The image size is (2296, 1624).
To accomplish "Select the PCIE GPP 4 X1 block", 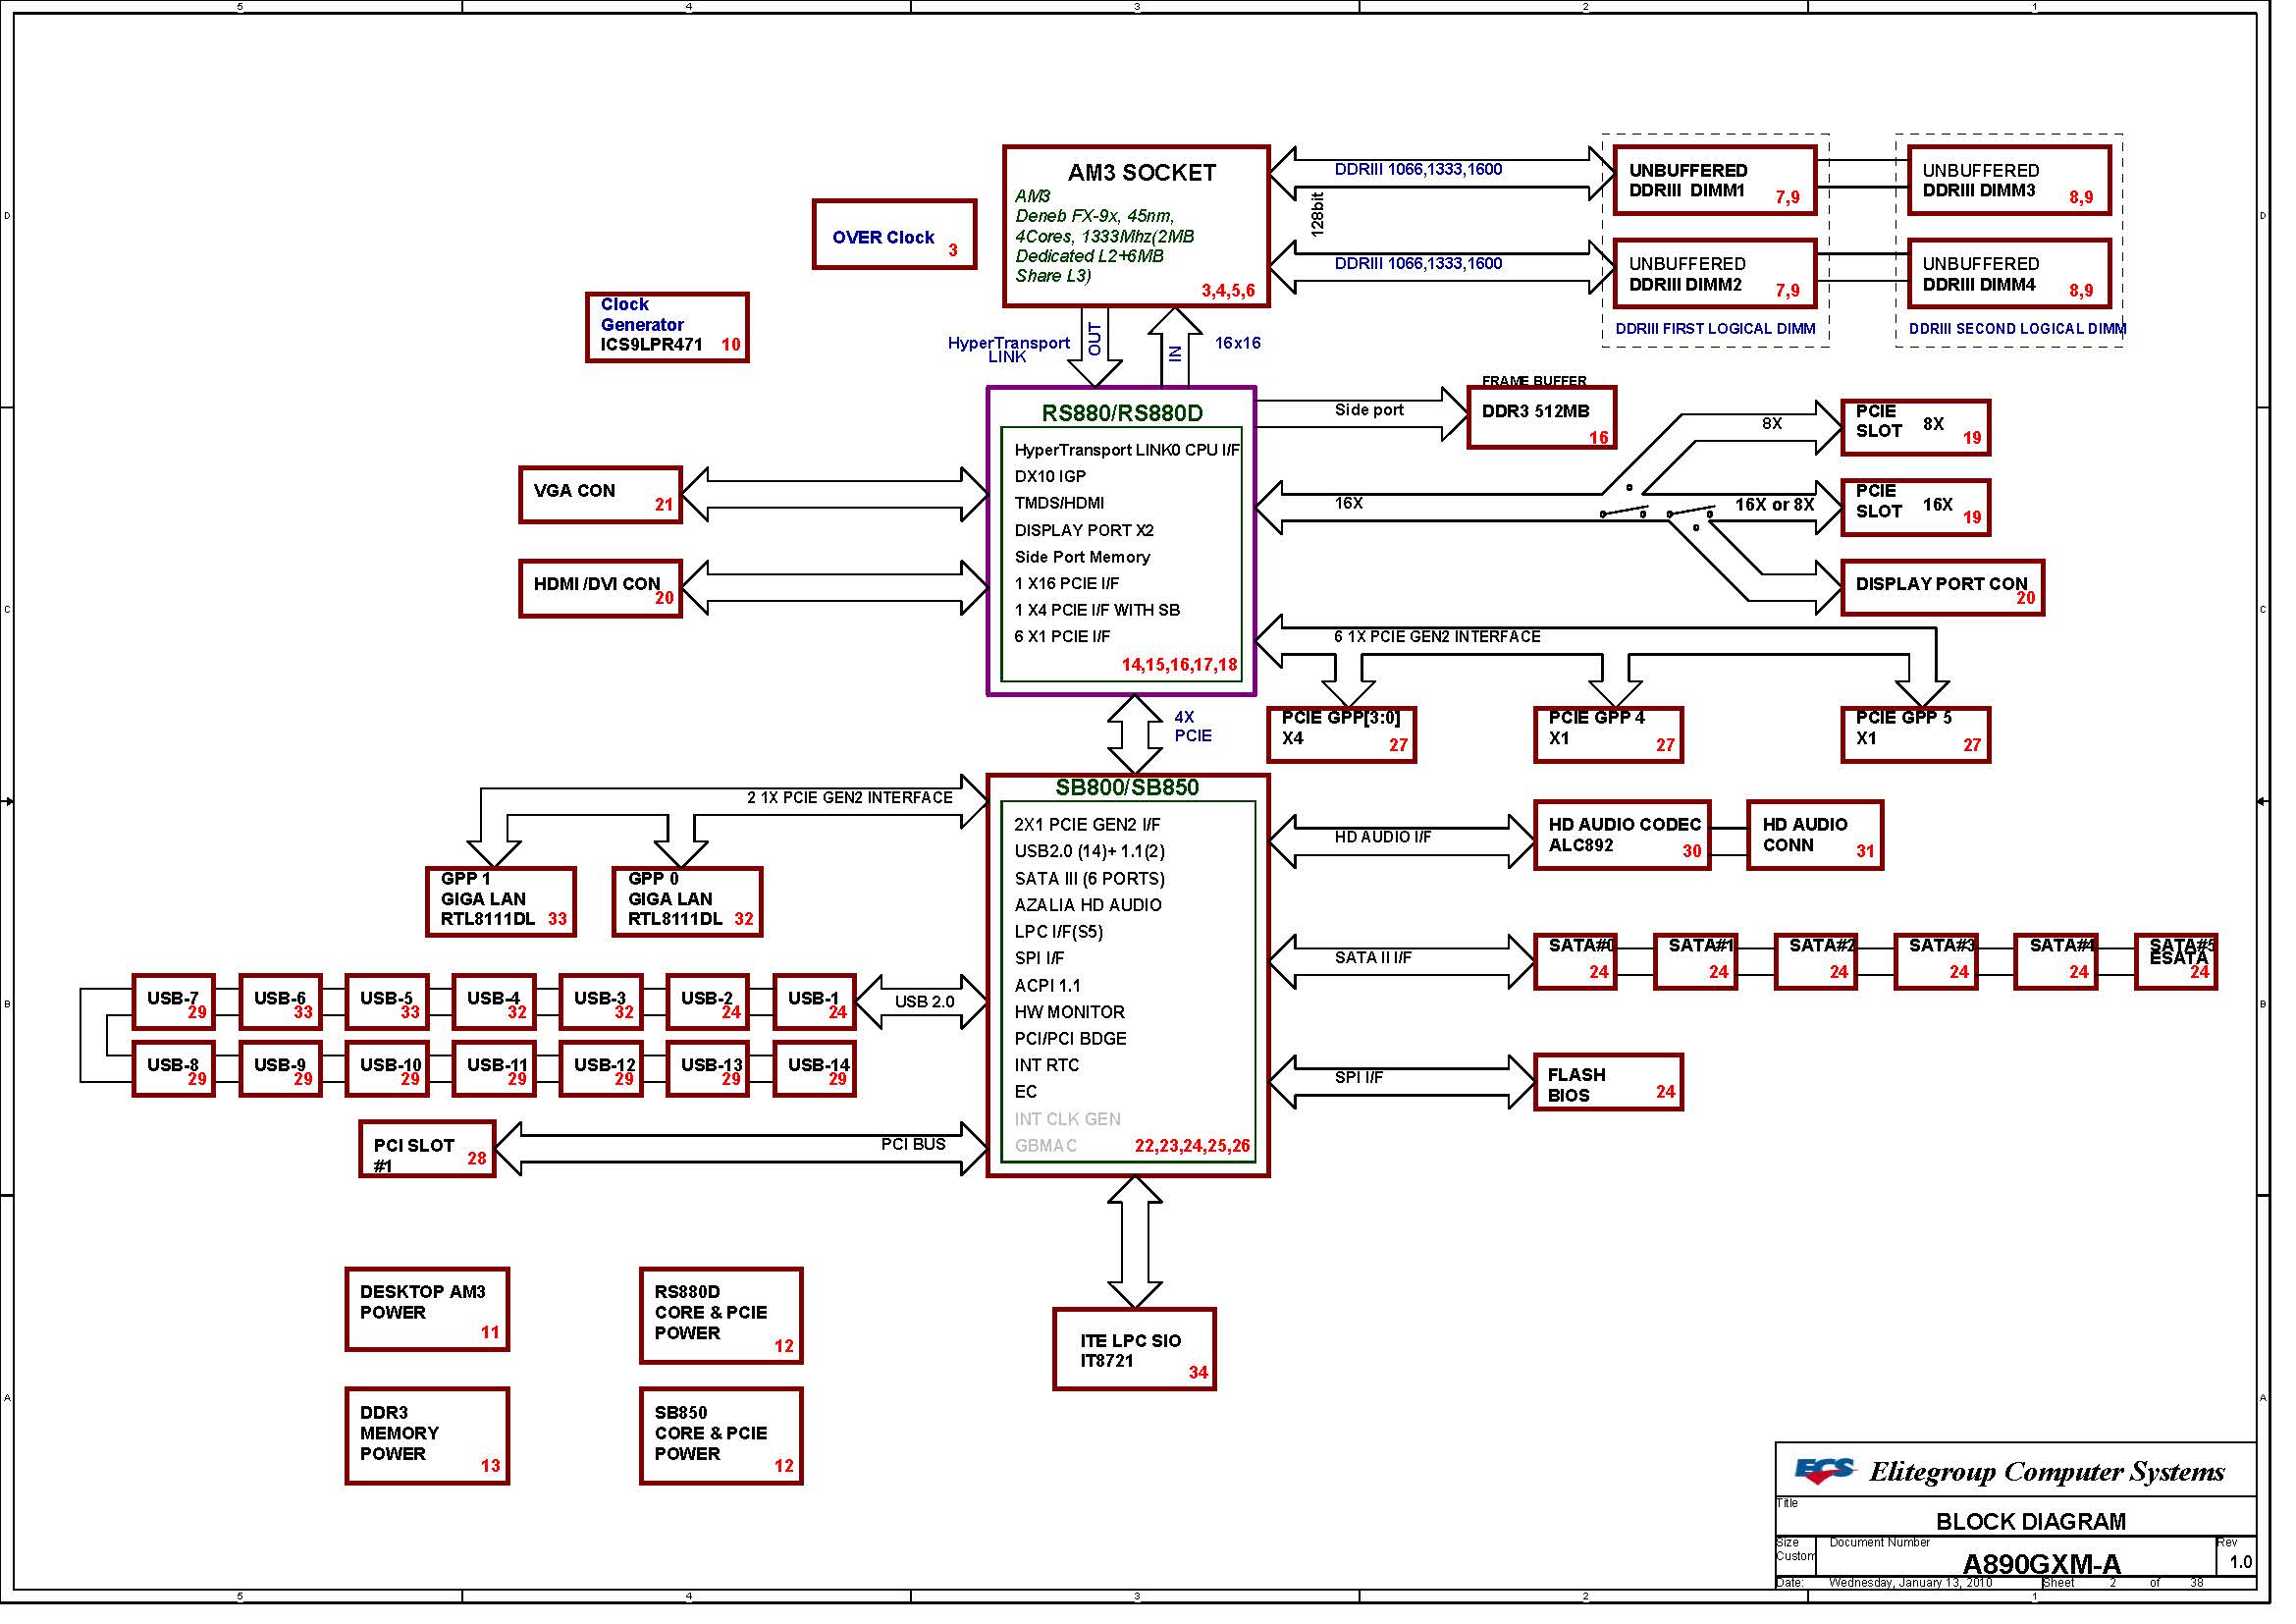I will click(x=1608, y=735).
